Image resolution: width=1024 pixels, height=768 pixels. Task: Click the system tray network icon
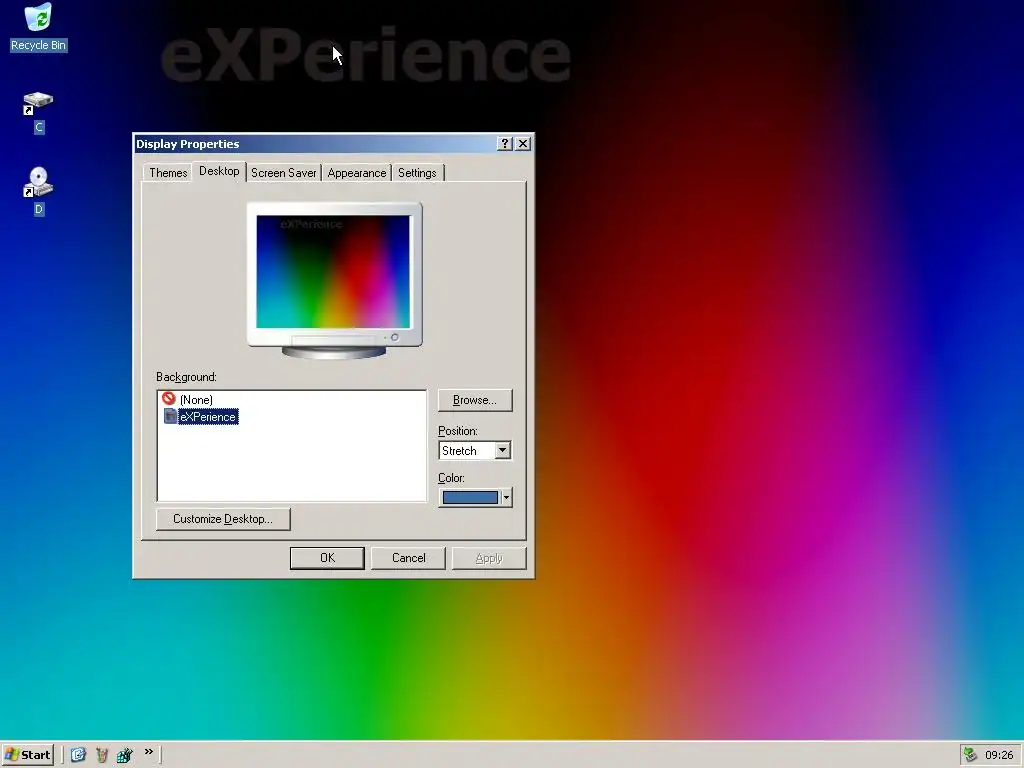(970, 755)
